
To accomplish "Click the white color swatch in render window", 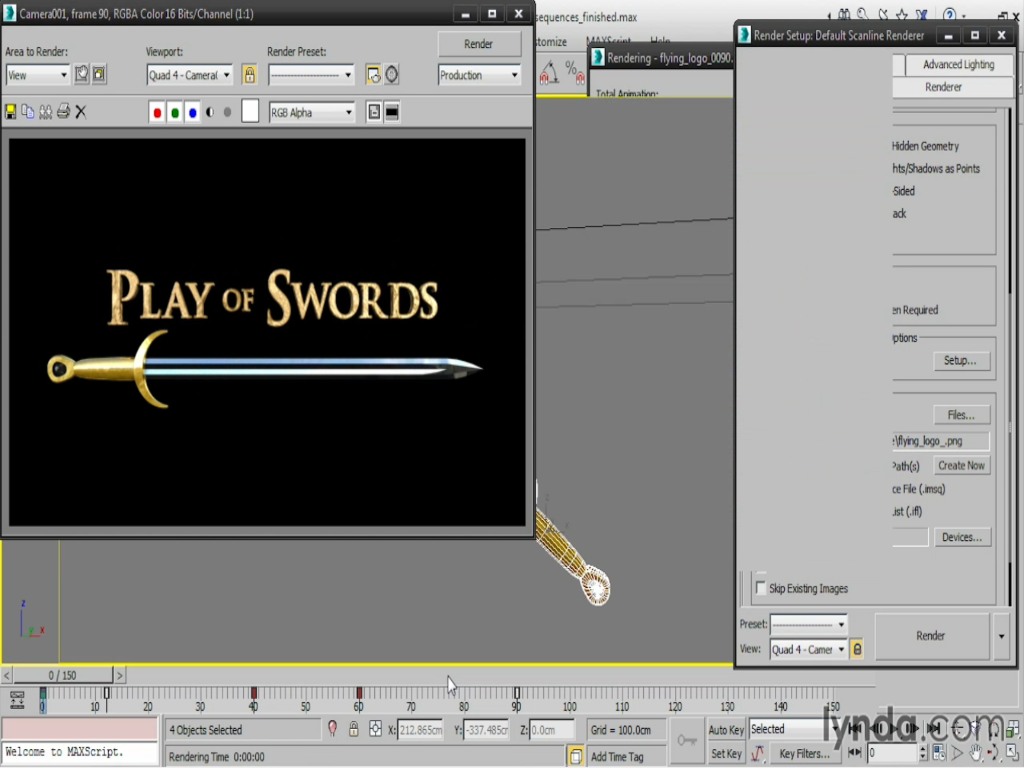I will pyautogui.click(x=249, y=112).
